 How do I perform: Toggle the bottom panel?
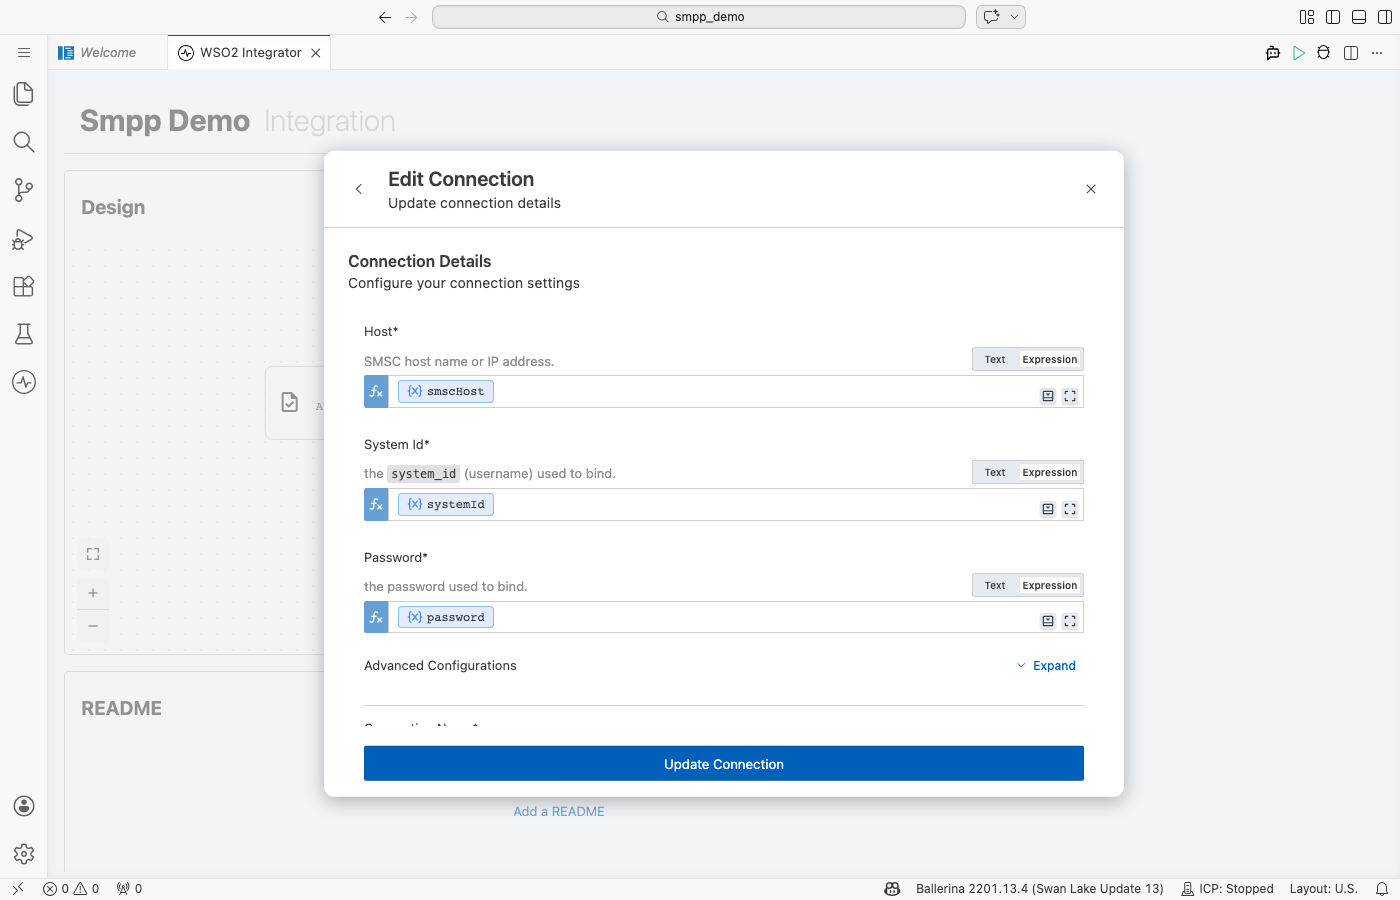(x=1359, y=17)
